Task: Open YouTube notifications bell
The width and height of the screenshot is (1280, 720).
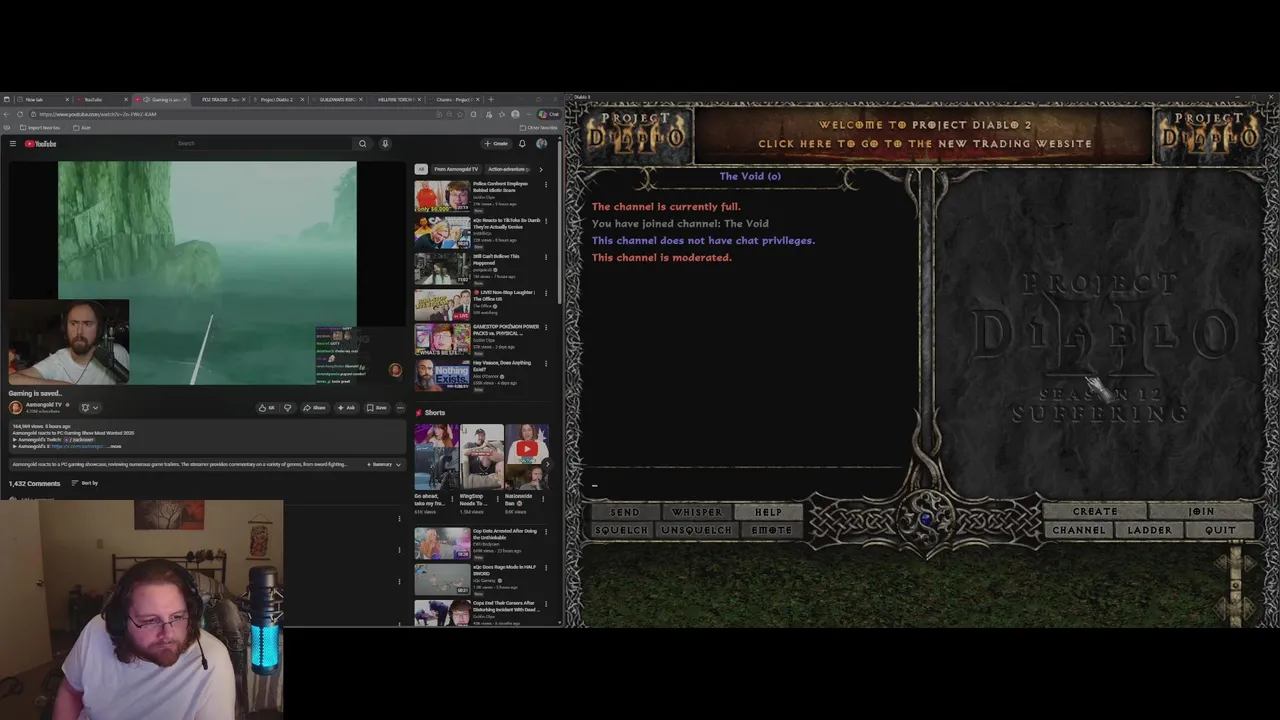Action: [x=522, y=144]
